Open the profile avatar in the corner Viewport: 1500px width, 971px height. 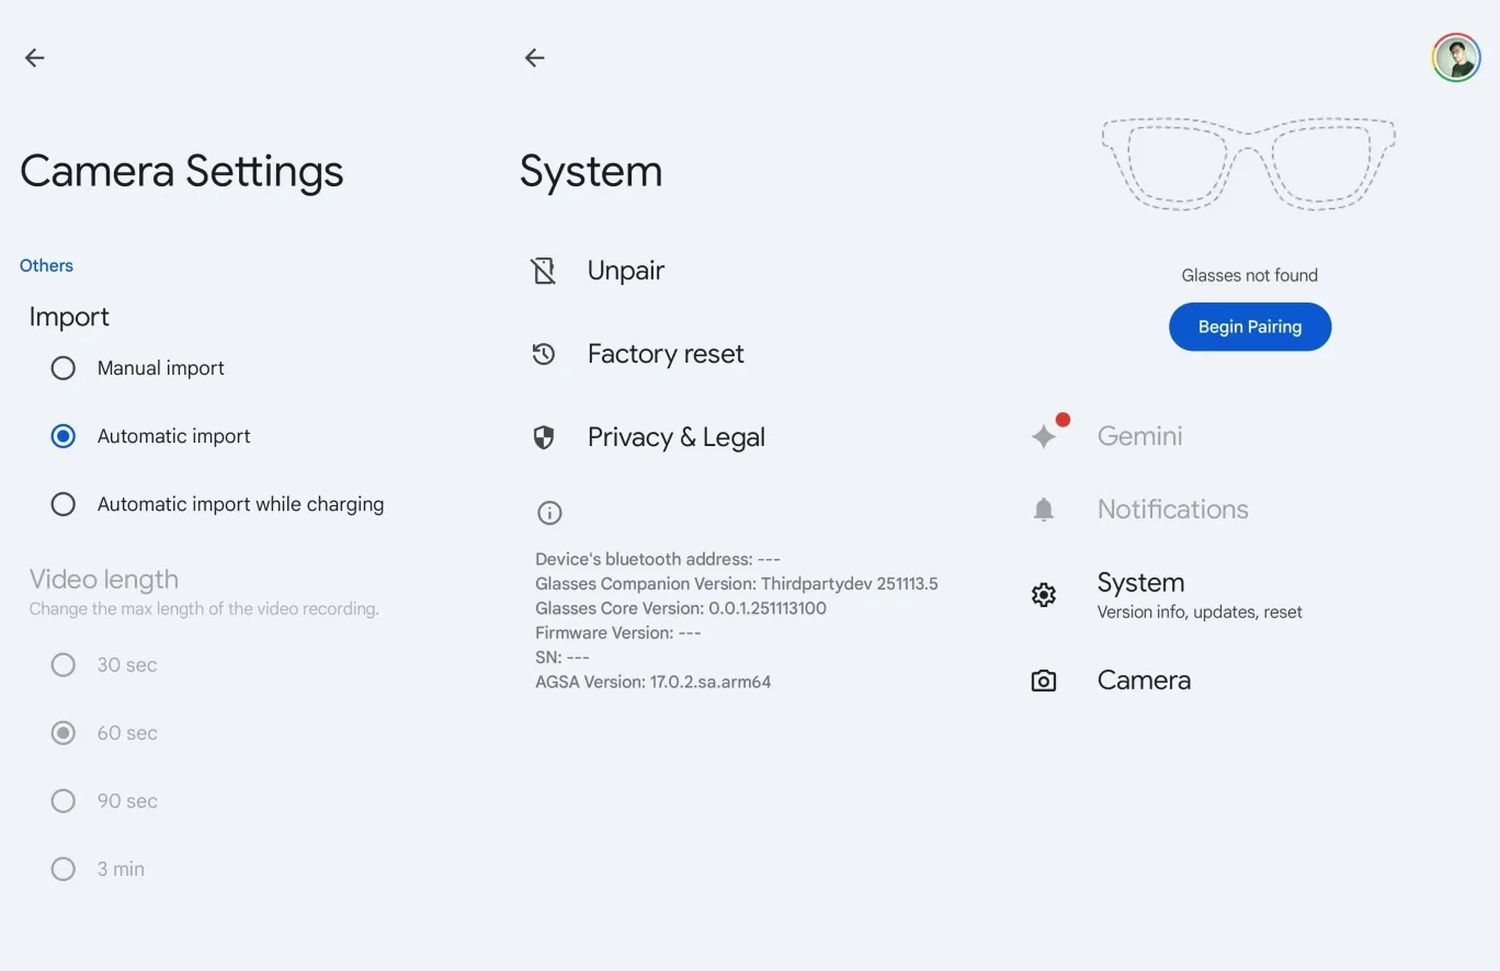tap(1456, 57)
